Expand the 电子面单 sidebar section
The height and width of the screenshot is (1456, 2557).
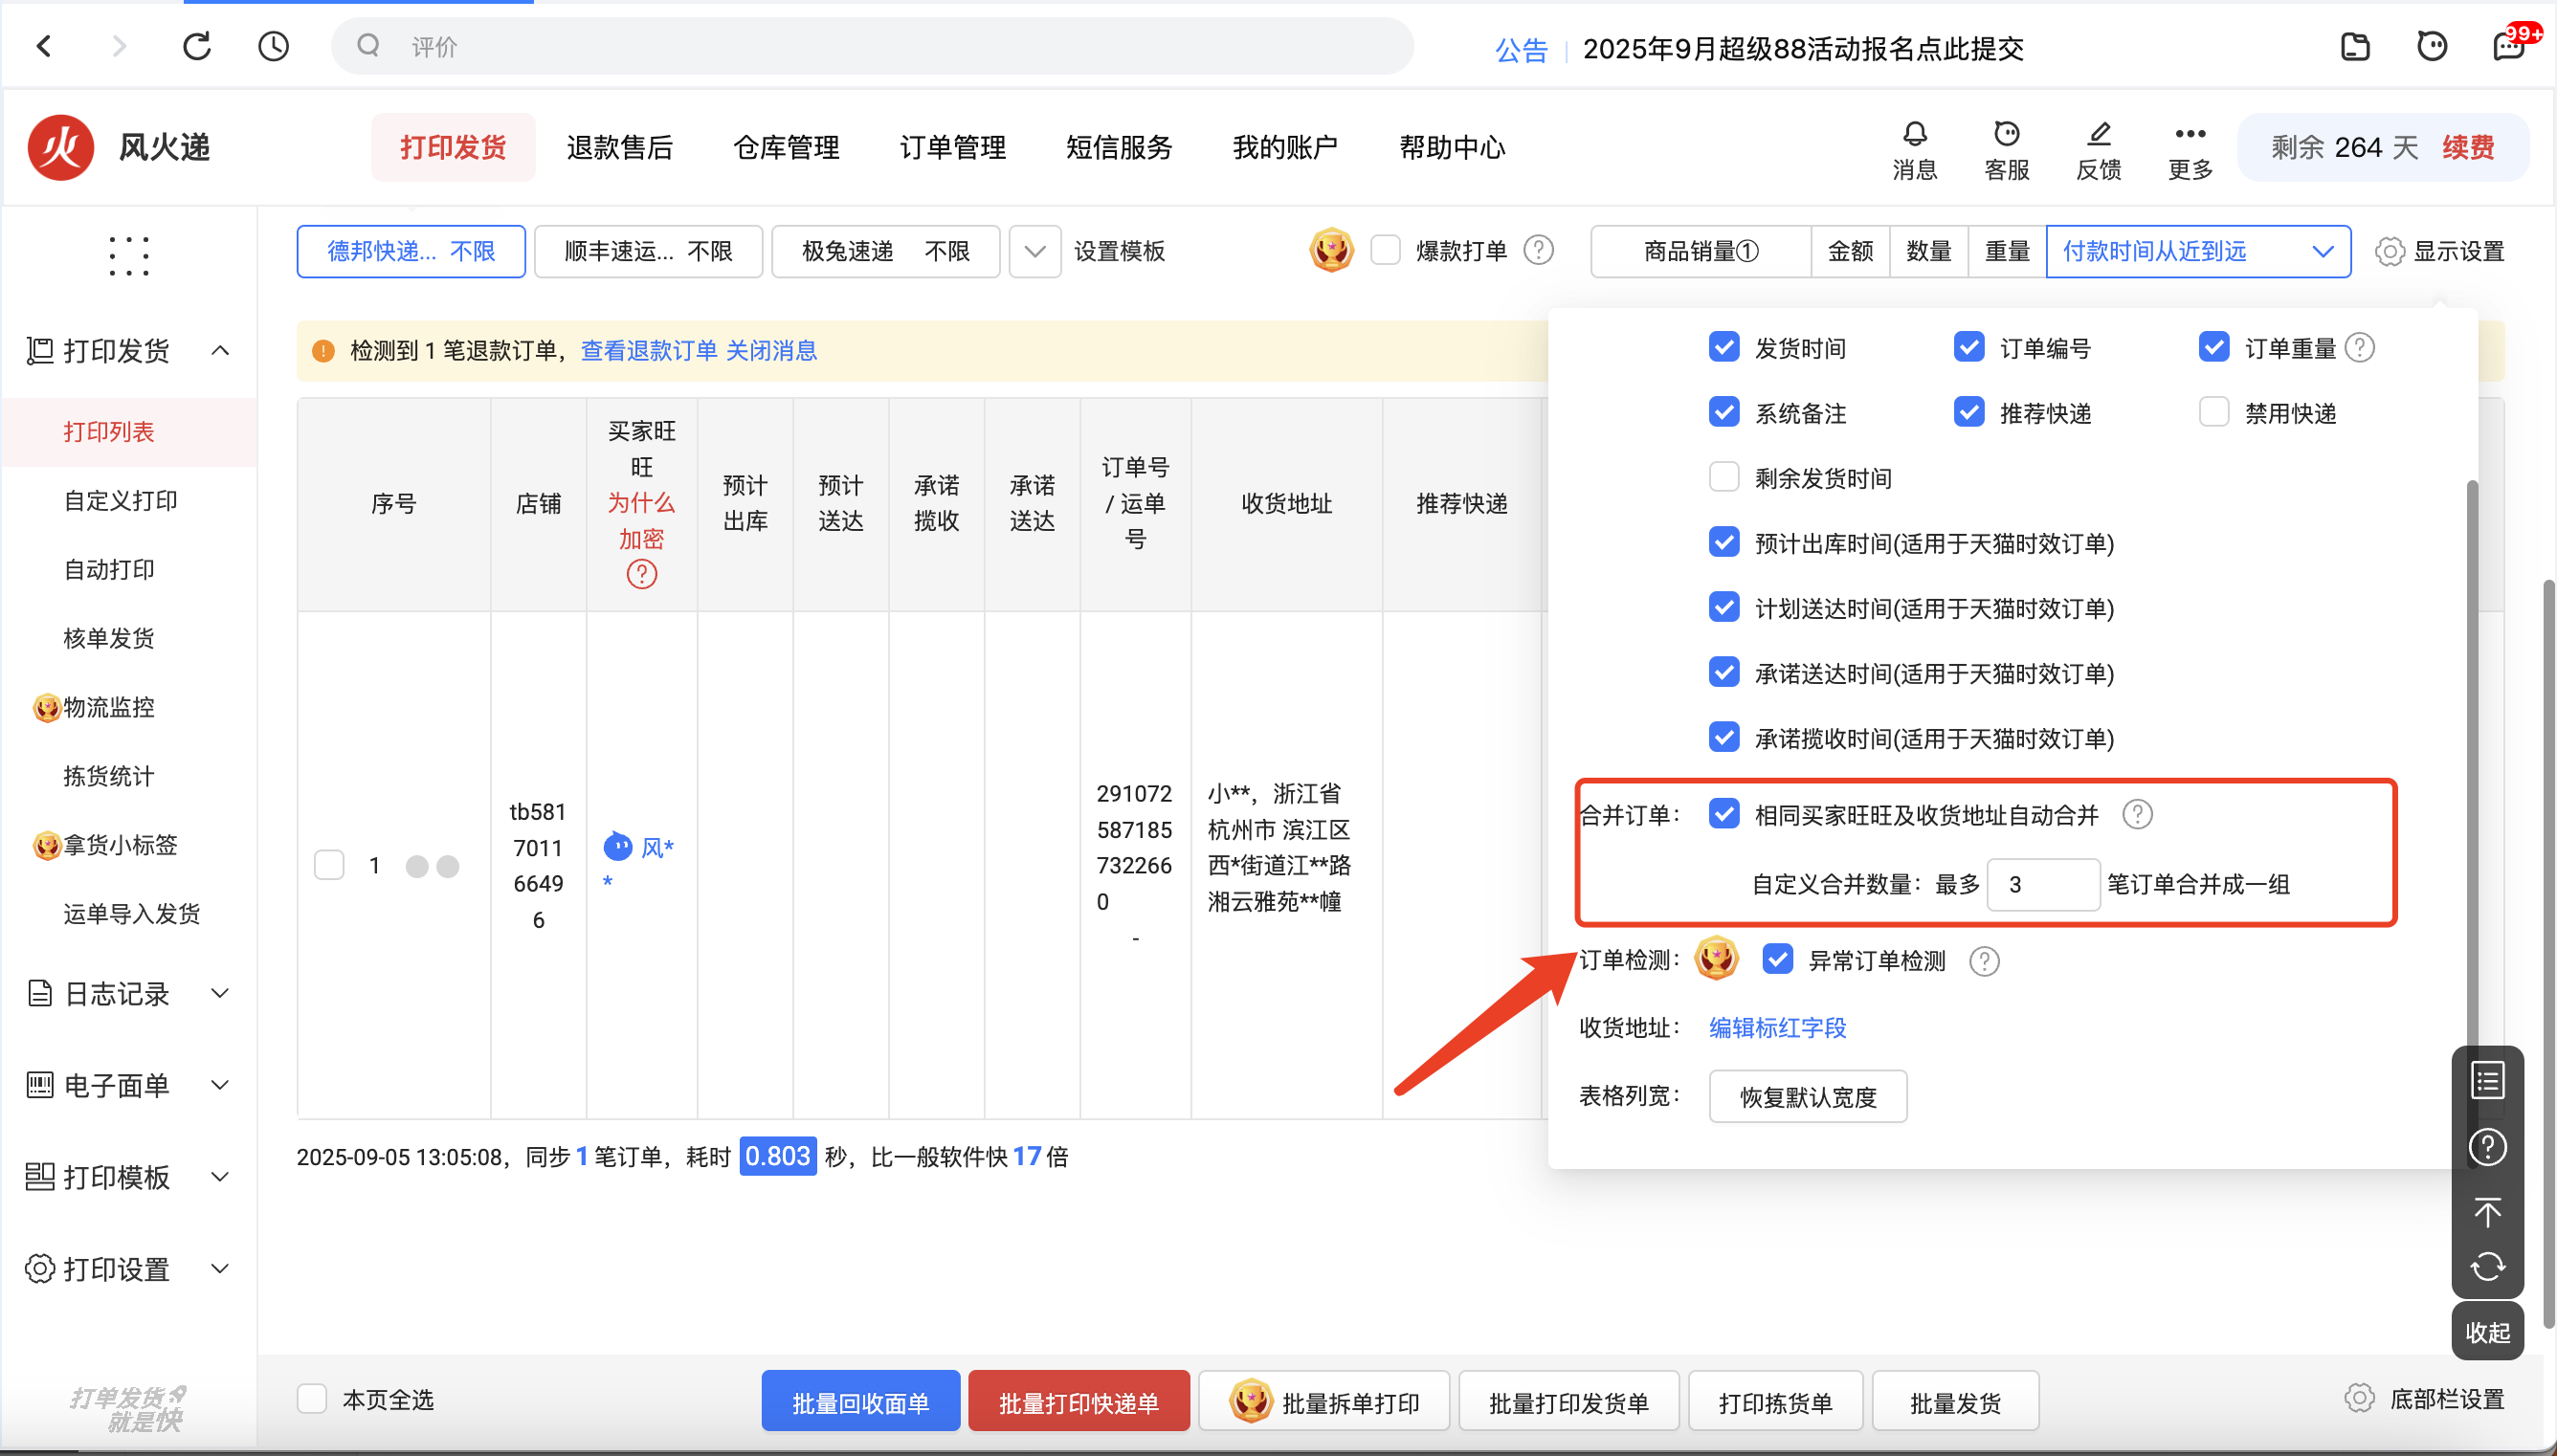click(221, 1085)
